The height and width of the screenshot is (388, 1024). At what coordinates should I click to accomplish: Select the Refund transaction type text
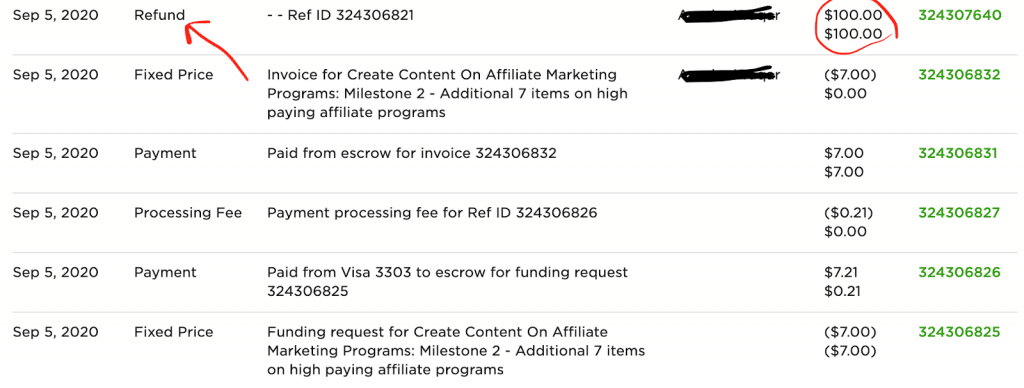pos(159,15)
